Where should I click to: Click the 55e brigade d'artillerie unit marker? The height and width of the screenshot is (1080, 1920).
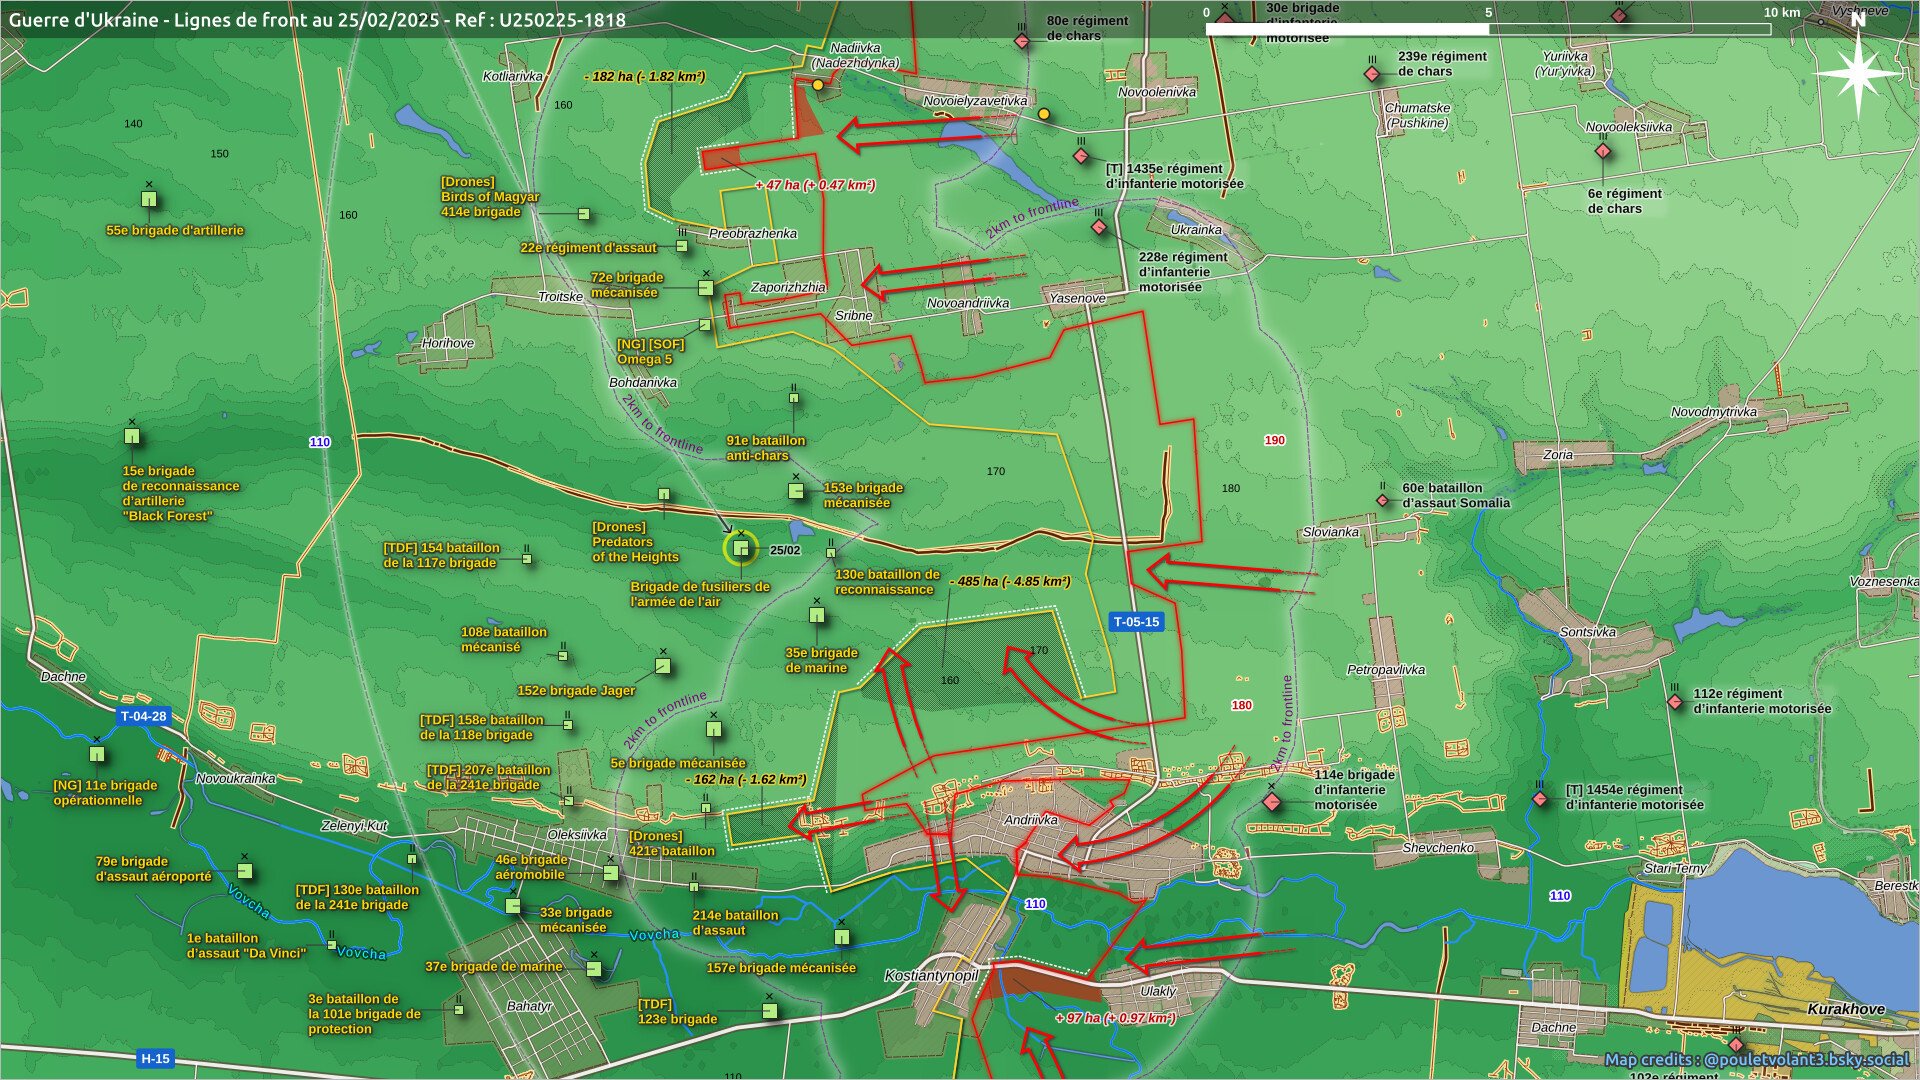149,199
